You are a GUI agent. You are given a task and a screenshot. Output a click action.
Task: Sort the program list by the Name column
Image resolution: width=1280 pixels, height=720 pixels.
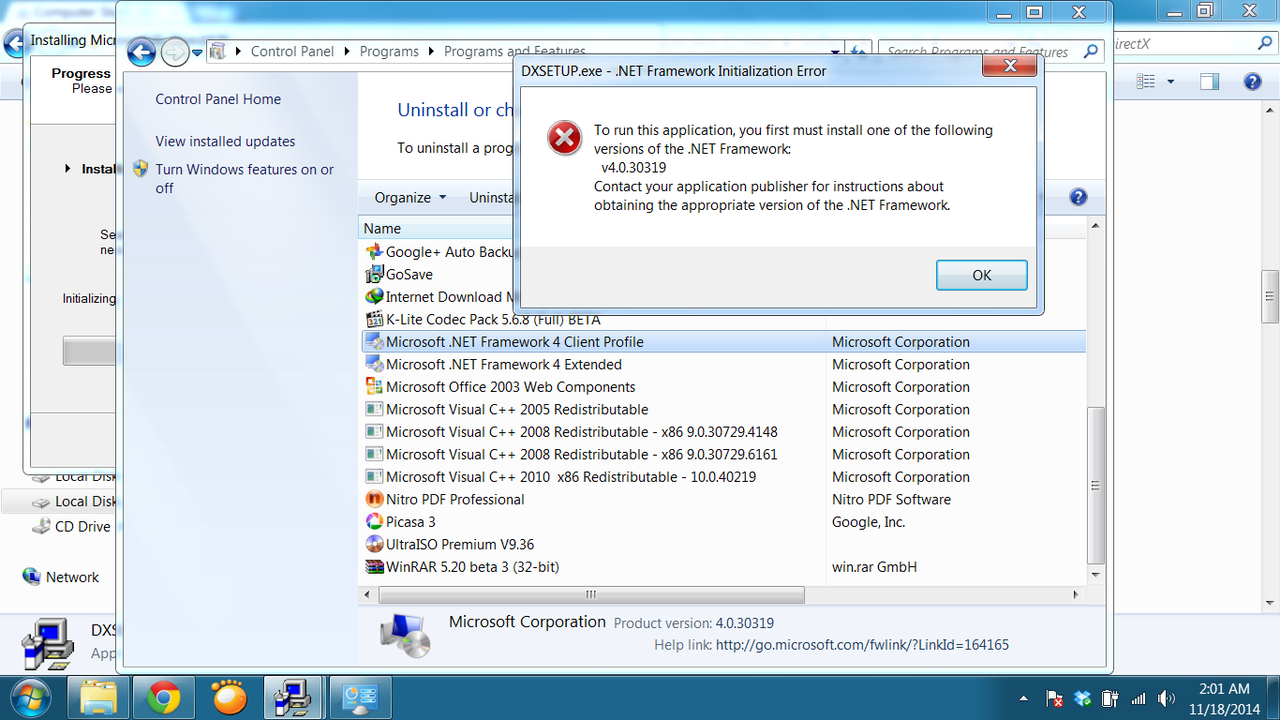click(382, 228)
